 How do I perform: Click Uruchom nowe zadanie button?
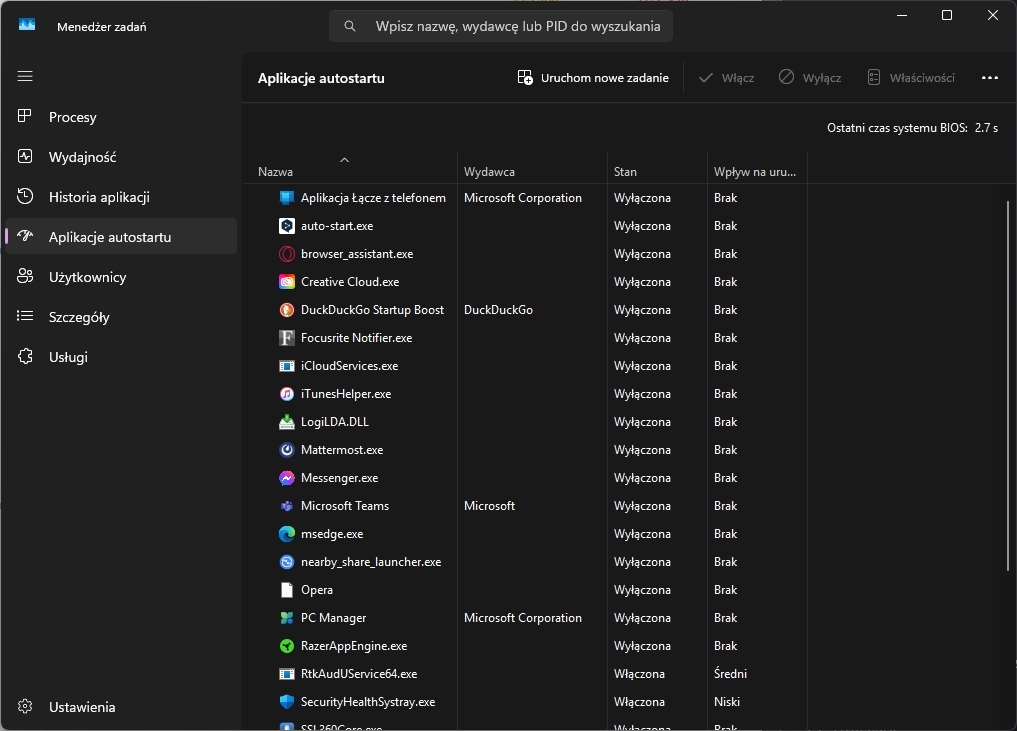(x=593, y=78)
